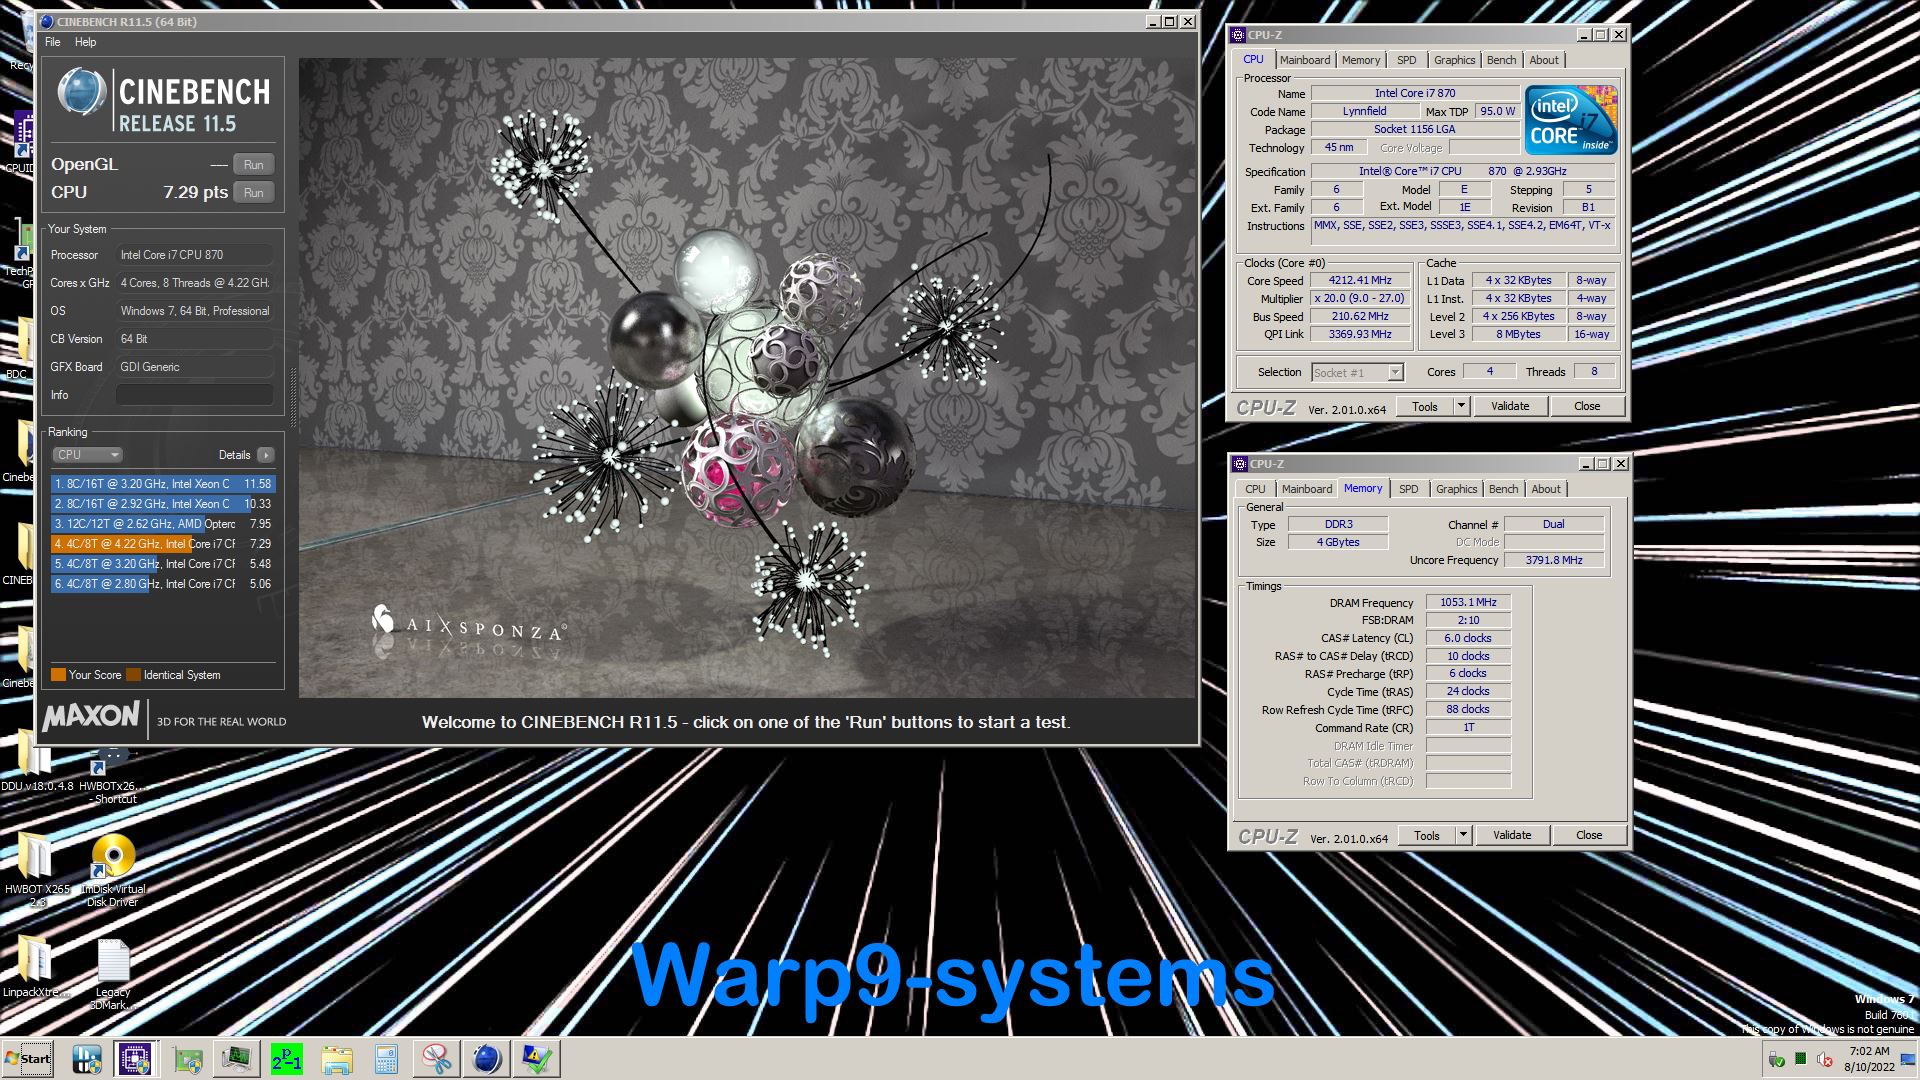The height and width of the screenshot is (1080, 1920).
Task: Click the muted speaker volume tray icon
Action: click(x=1825, y=1059)
